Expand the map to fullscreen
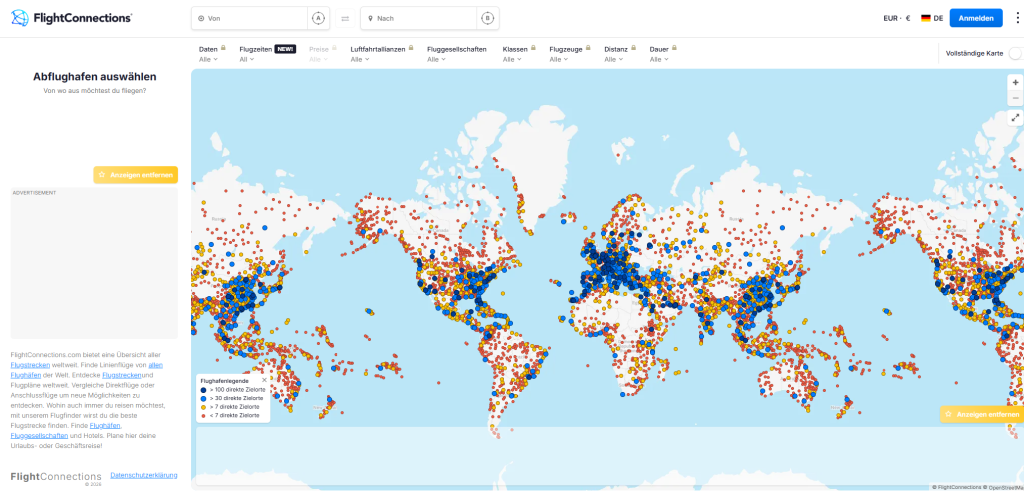This screenshot has height=492, width=1024. pos(1015,117)
